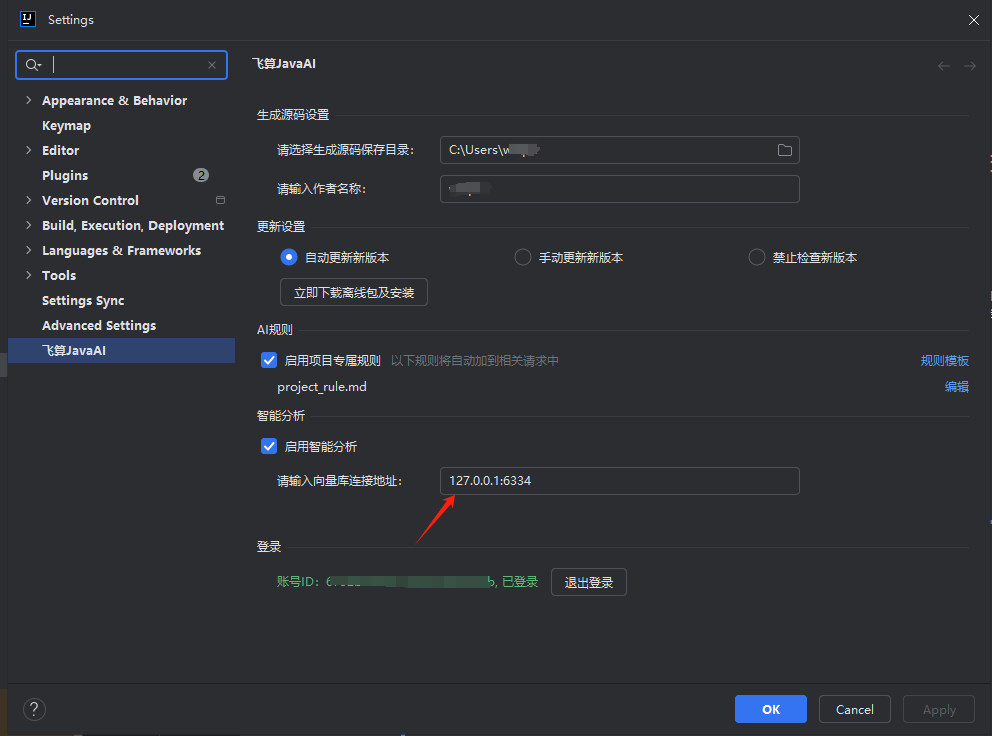The width and height of the screenshot is (992, 736).
Task: Expand Build, Execution, Deployment section
Action: (28, 225)
